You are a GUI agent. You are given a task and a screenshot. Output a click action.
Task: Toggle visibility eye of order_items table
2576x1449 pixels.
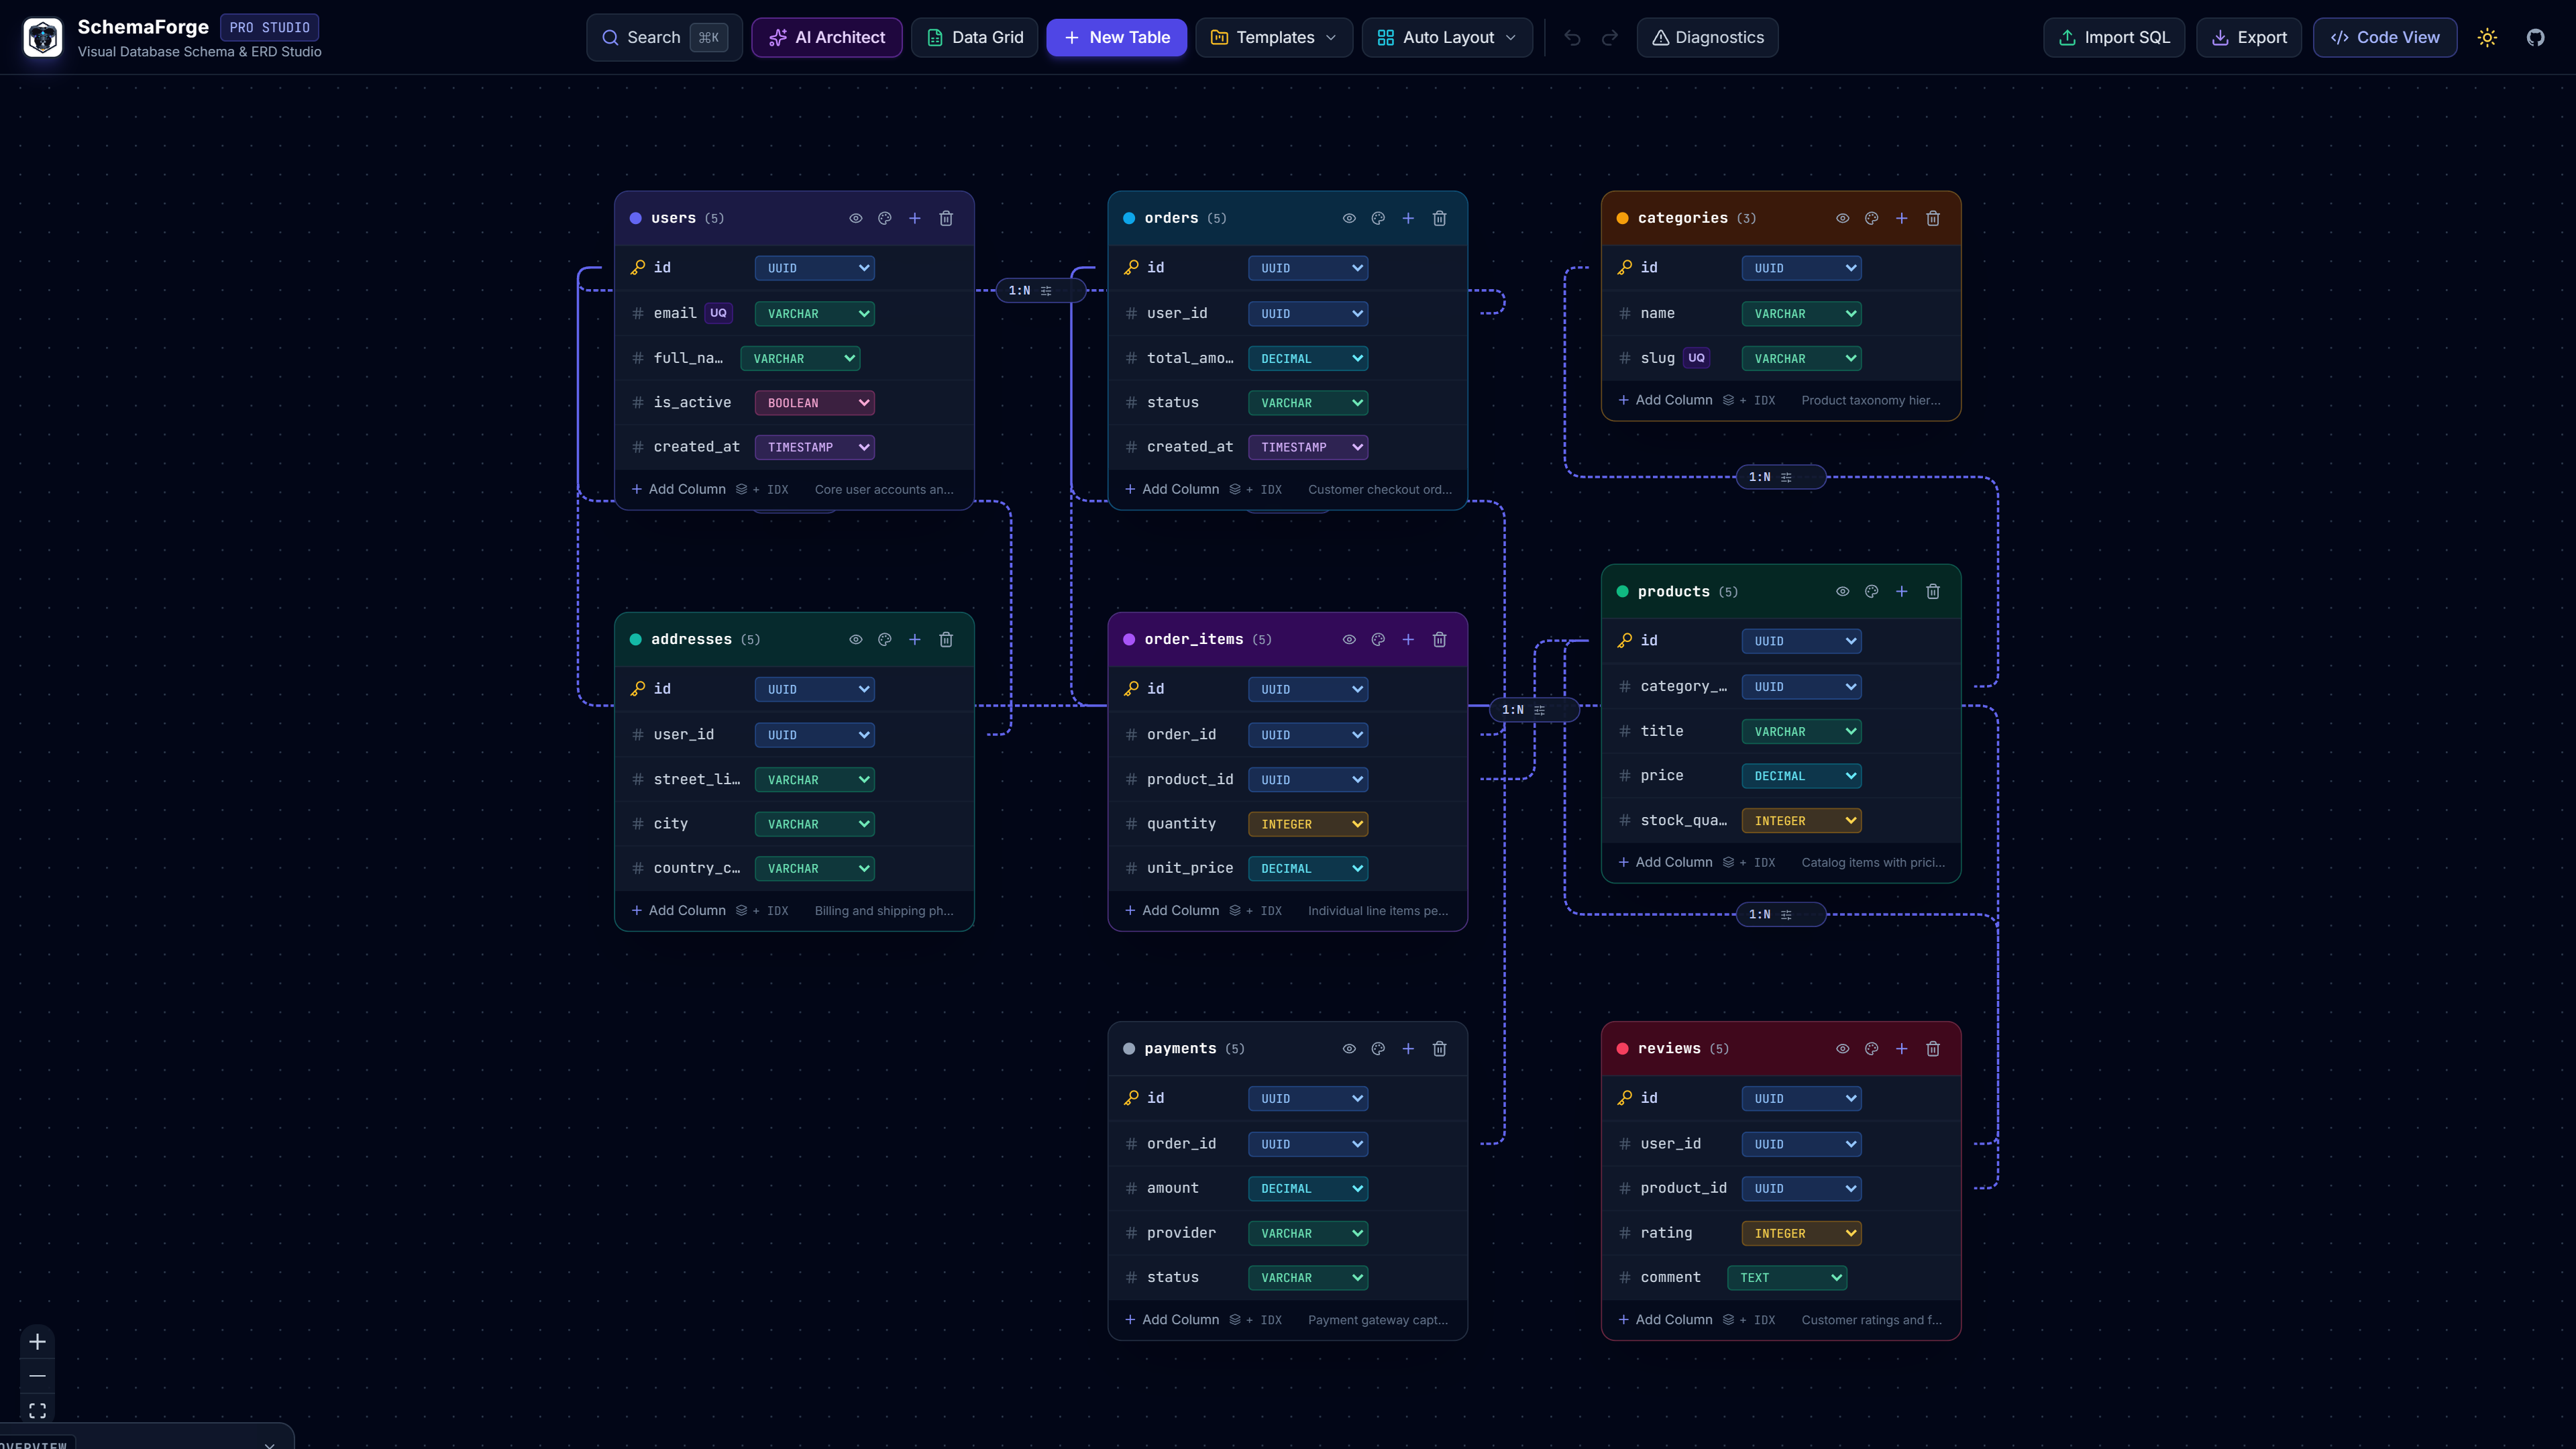[1349, 640]
